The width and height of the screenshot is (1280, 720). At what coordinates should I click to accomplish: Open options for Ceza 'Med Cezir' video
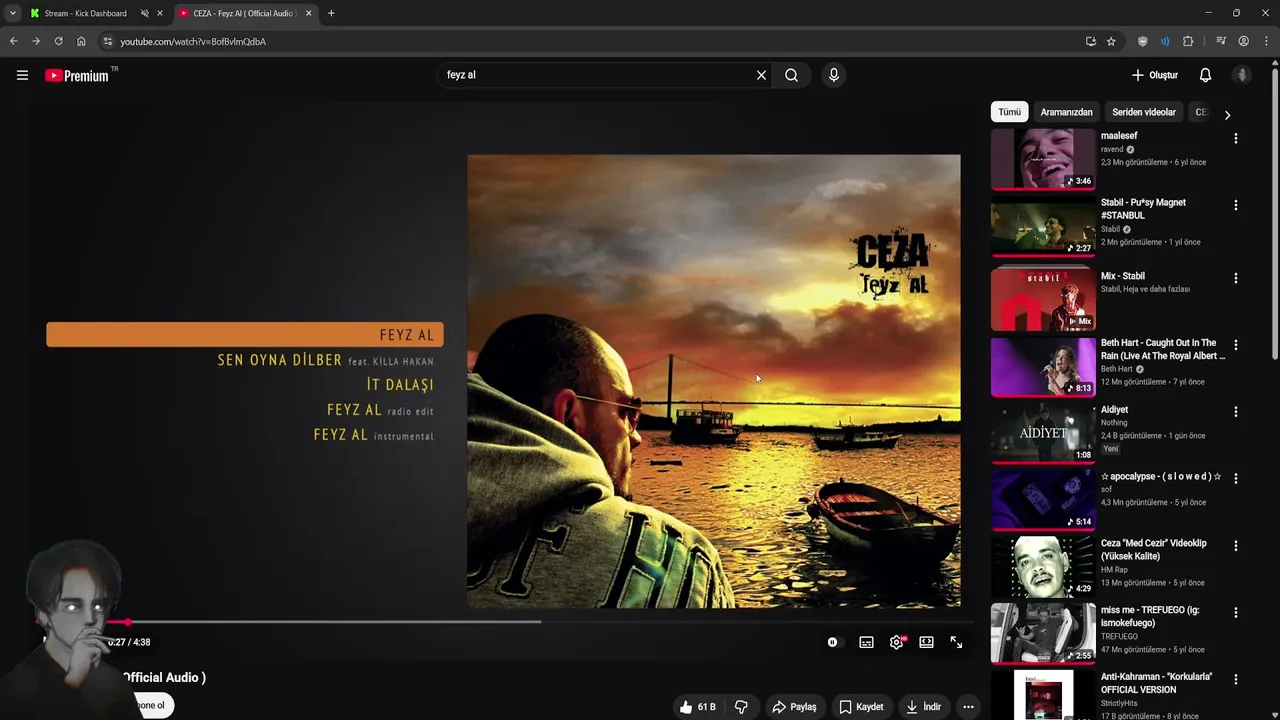coord(1235,546)
